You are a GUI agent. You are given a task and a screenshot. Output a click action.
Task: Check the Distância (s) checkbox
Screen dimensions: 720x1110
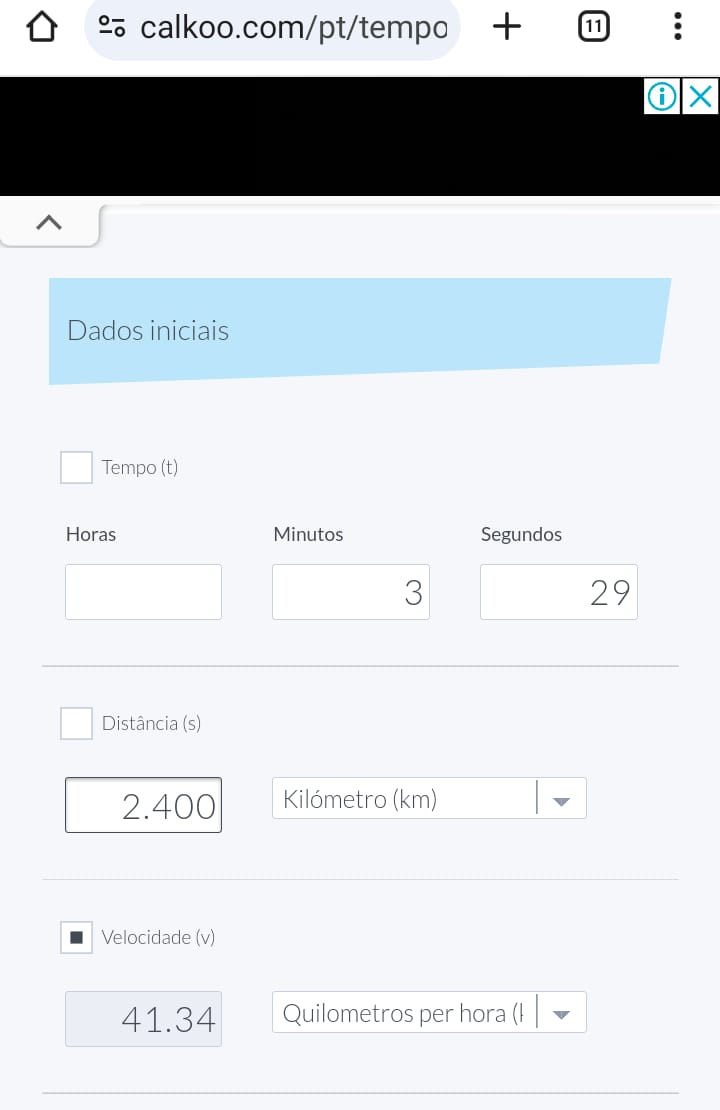pyautogui.click(x=77, y=723)
